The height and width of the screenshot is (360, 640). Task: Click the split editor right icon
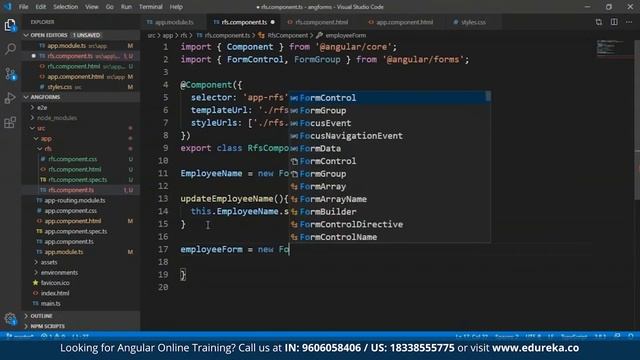tap(614, 22)
